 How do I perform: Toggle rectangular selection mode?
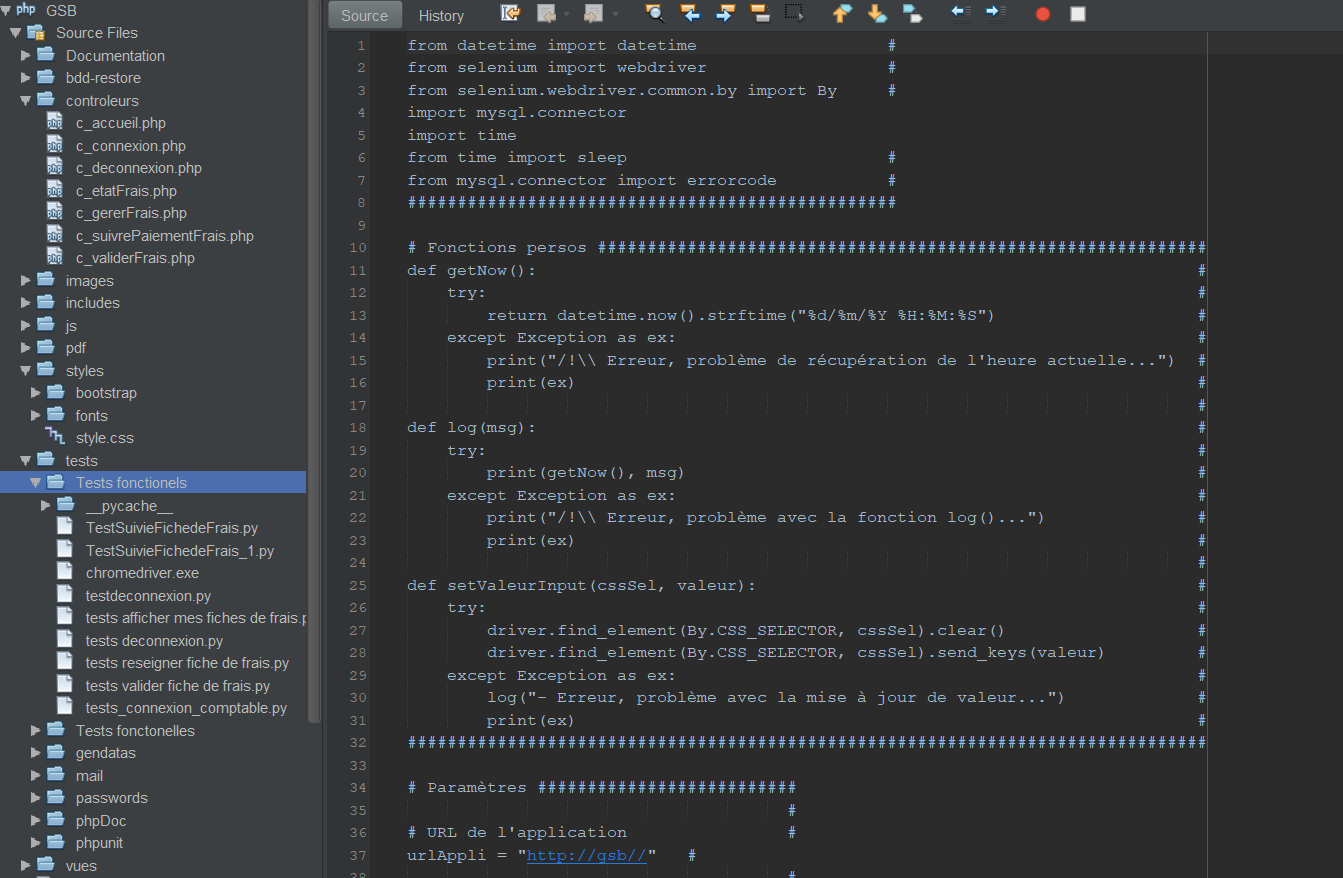point(794,14)
